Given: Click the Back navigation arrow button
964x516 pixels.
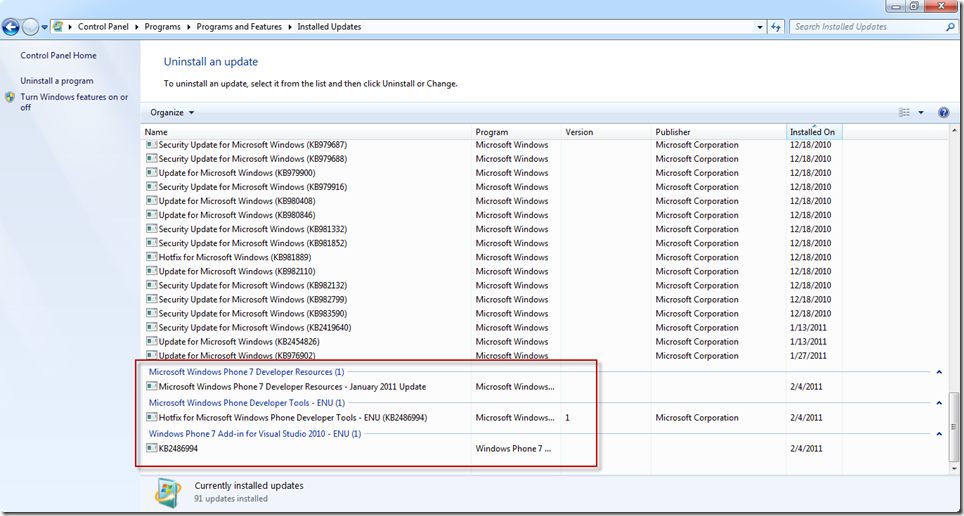Looking at the screenshot, I should [x=11, y=27].
